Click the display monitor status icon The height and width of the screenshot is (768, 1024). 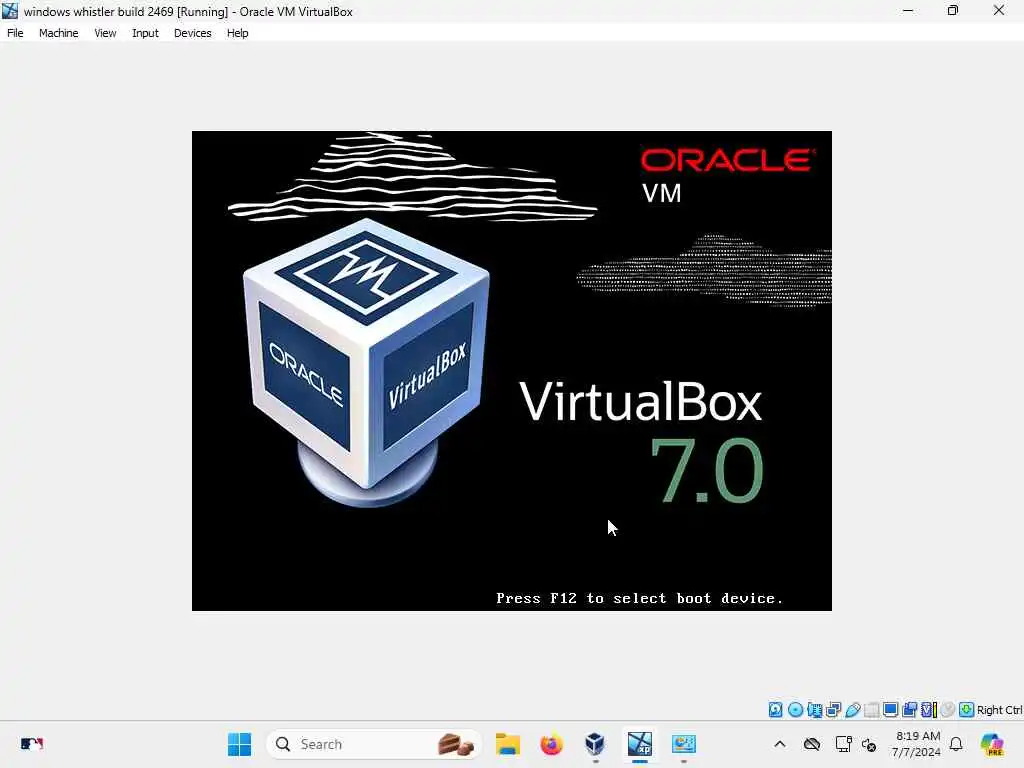[890, 710]
